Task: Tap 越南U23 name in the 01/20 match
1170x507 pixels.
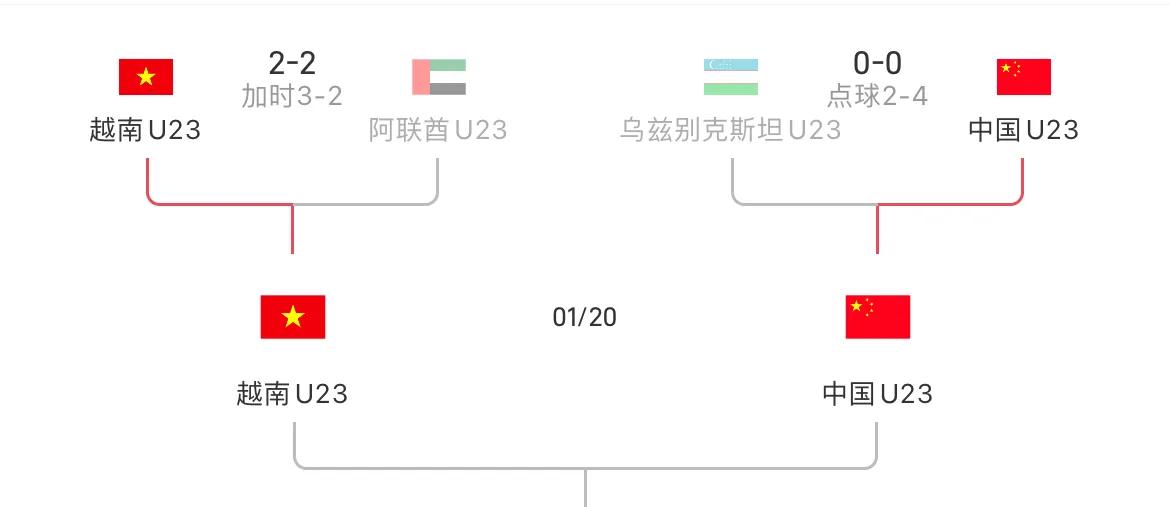Action: pyautogui.click(x=292, y=394)
